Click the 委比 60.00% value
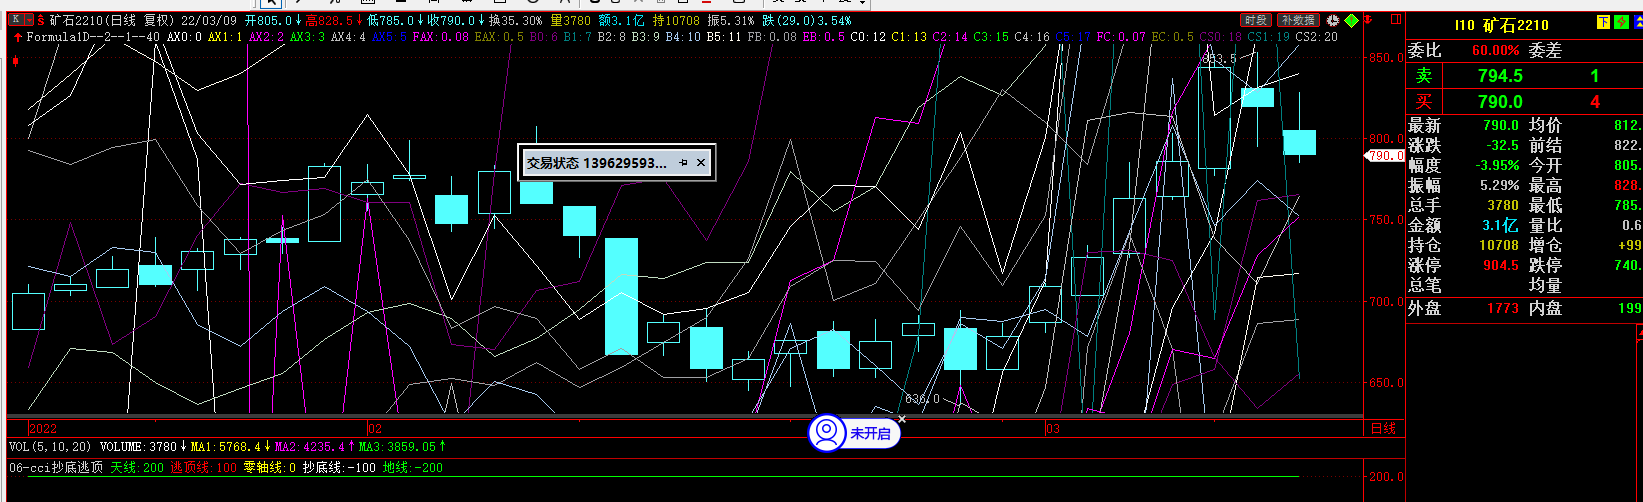This screenshot has height=502, width=1643. pyautogui.click(x=1495, y=50)
